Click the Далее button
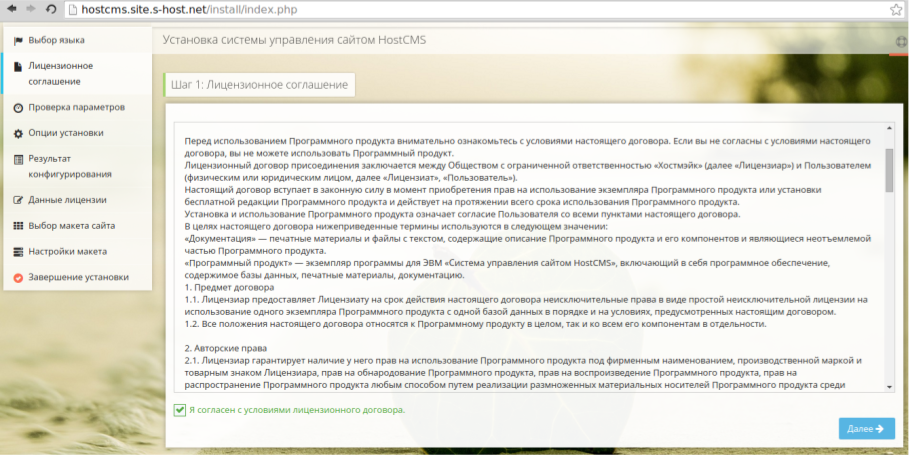The image size is (910, 456). point(866,429)
